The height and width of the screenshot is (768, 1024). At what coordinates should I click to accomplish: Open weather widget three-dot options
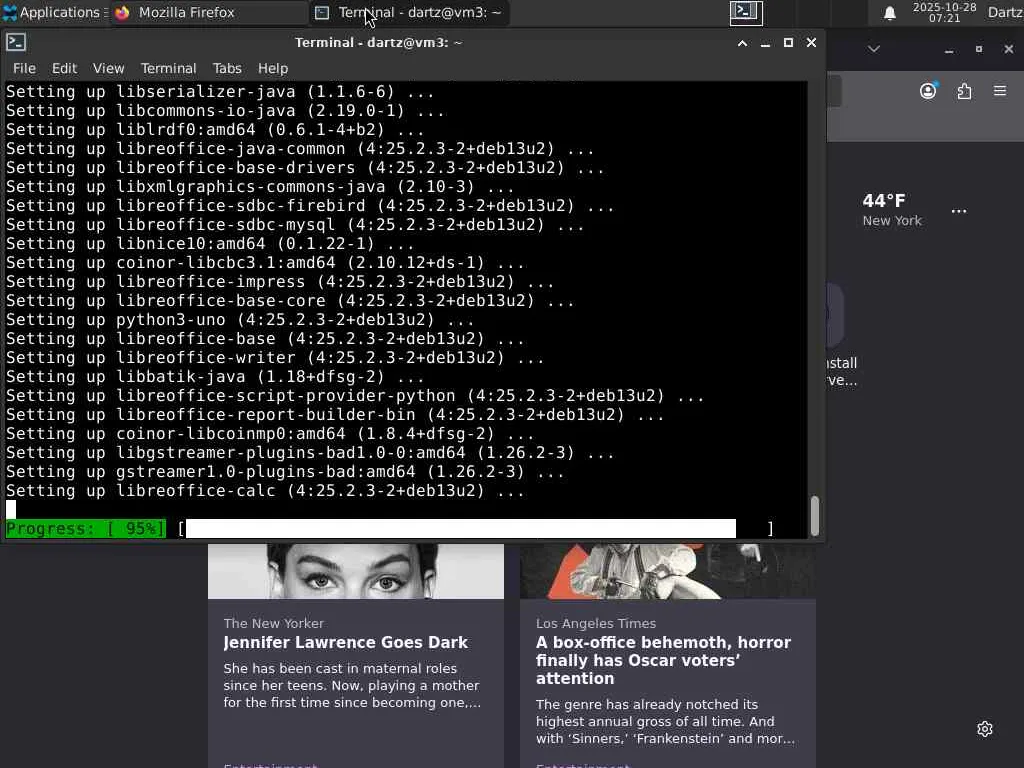959,211
